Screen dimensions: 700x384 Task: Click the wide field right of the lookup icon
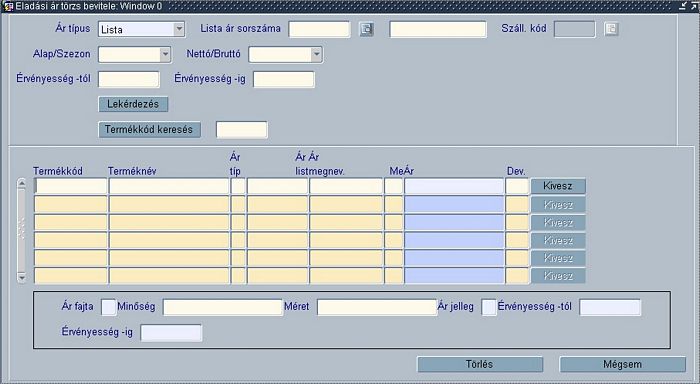coord(438,29)
